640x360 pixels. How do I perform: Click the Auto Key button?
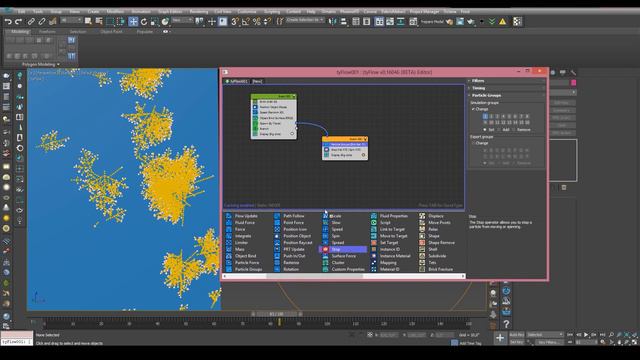pyautogui.click(x=517, y=335)
